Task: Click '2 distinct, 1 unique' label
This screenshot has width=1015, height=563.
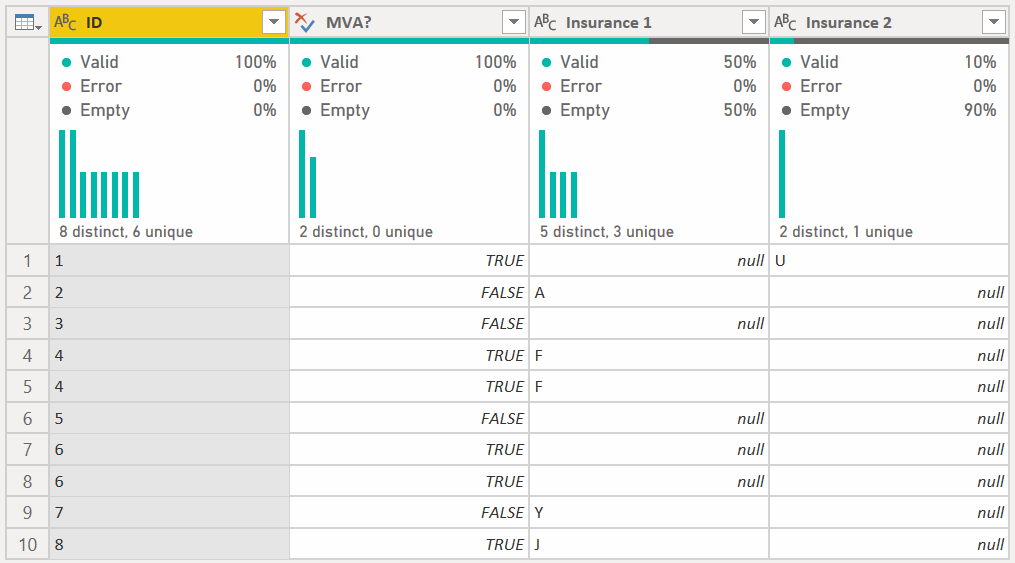Action: pyautogui.click(x=846, y=232)
